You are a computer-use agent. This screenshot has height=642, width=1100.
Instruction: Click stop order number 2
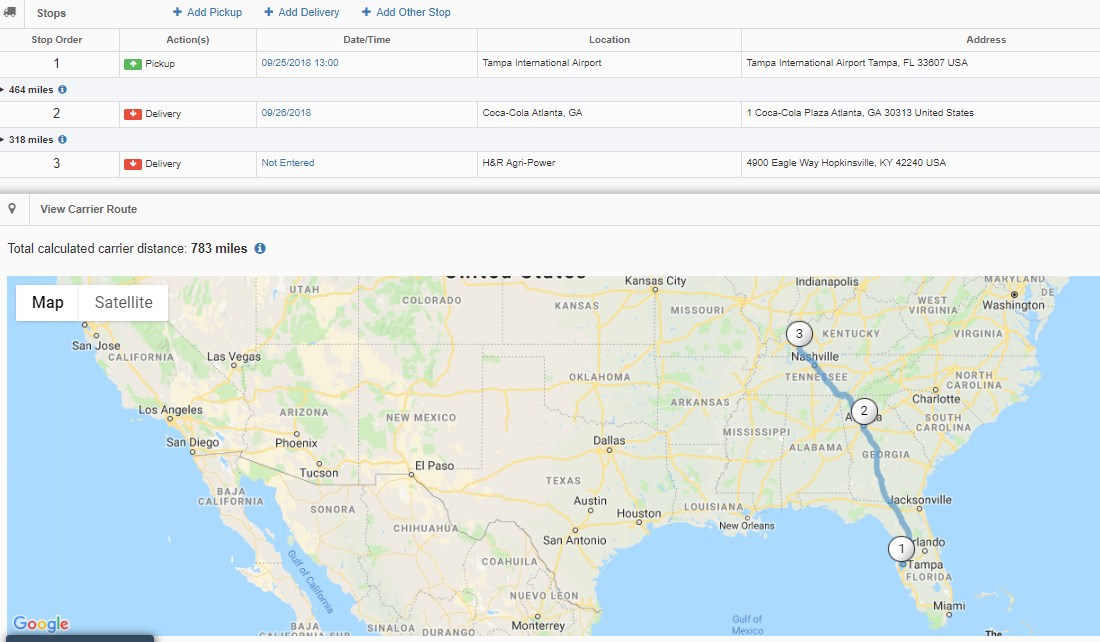[57, 113]
